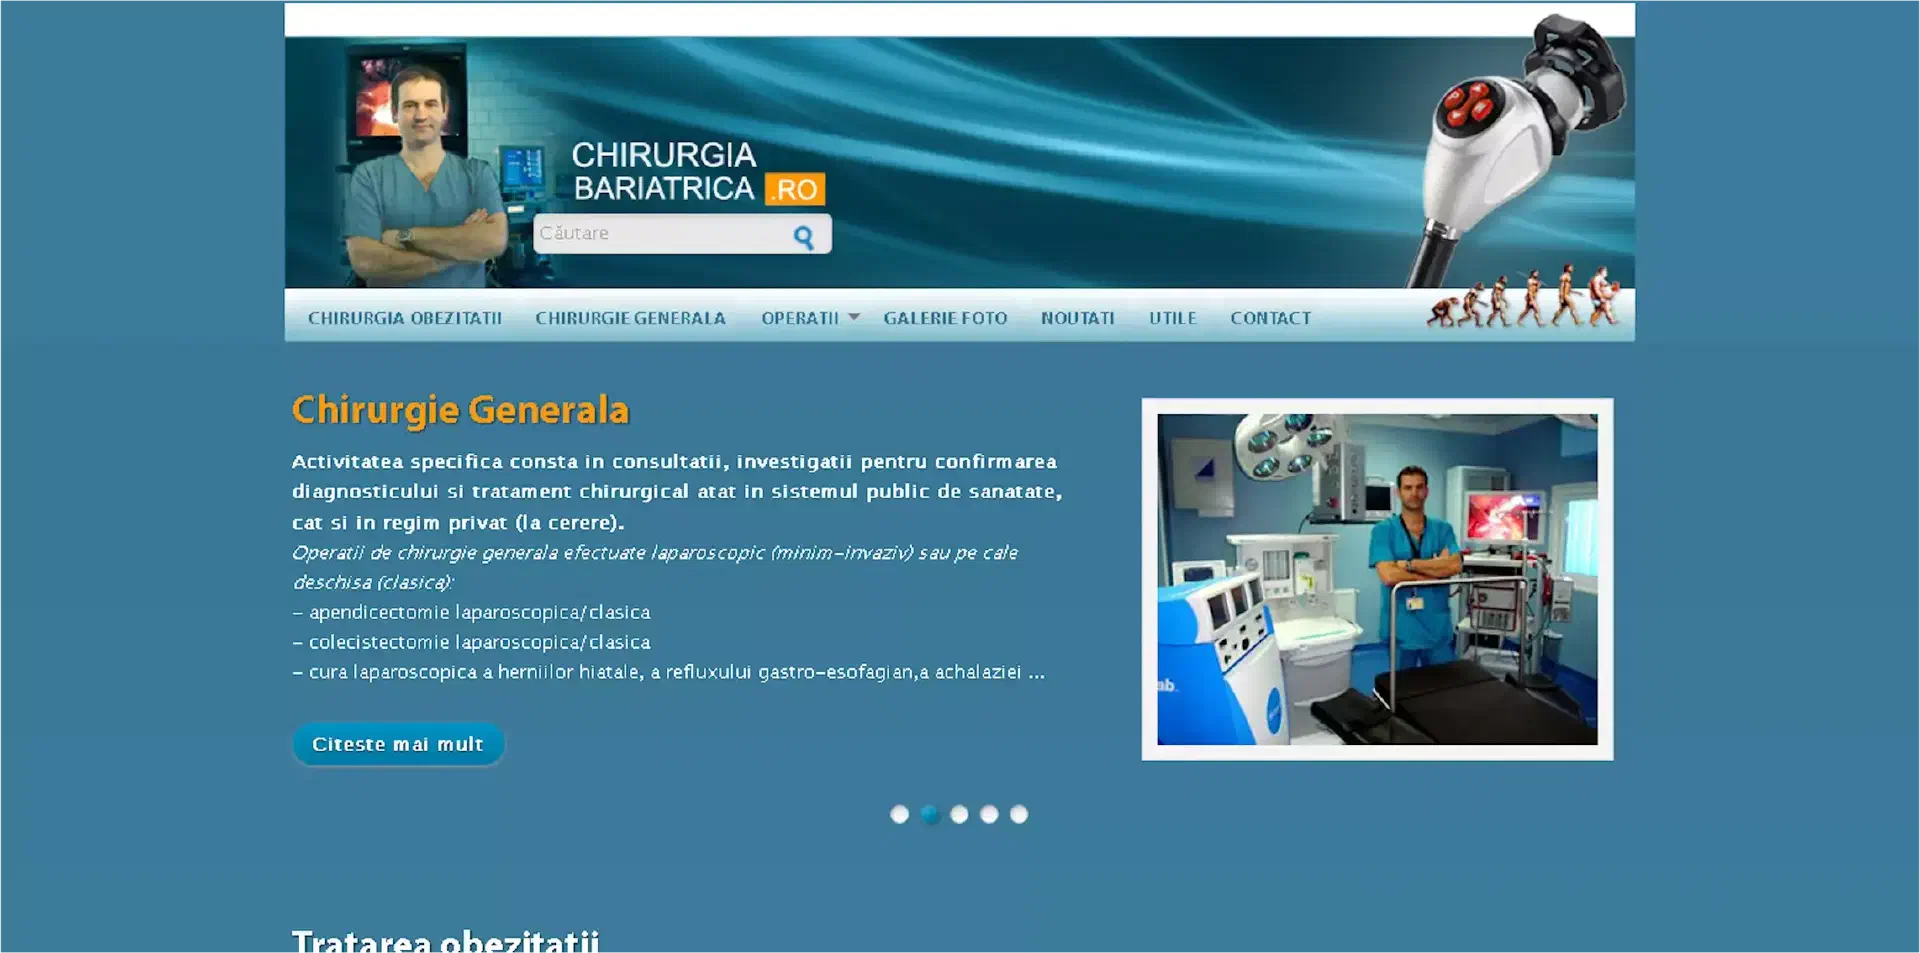Go to the GALERIE FOTO section
The height and width of the screenshot is (953, 1920).
944,317
